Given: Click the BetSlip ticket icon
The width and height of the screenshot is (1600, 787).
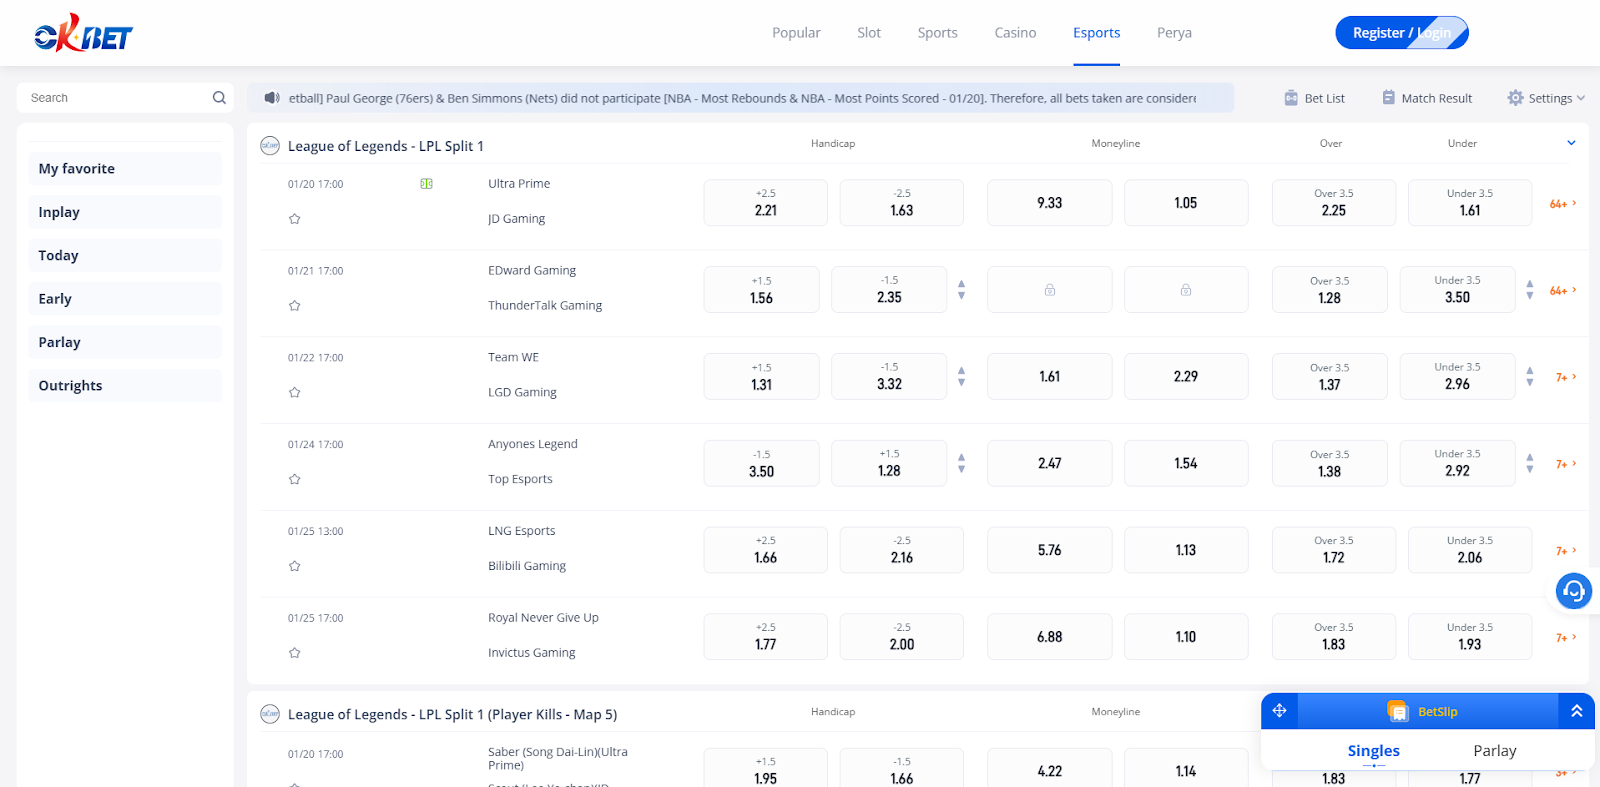Looking at the screenshot, I should coord(1398,711).
